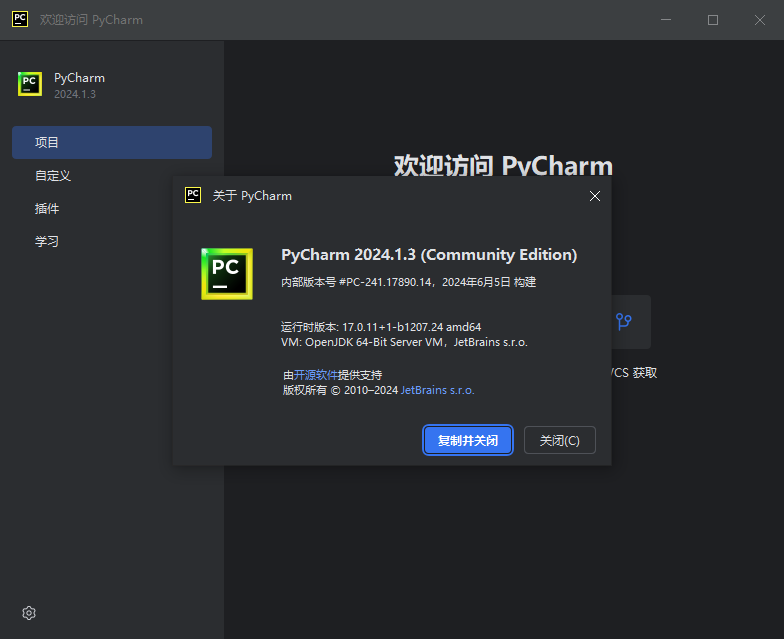Click the VM: OpenJDK 64-Bit Server VM line
Viewport: 784px width, 639px height.
tap(404, 342)
